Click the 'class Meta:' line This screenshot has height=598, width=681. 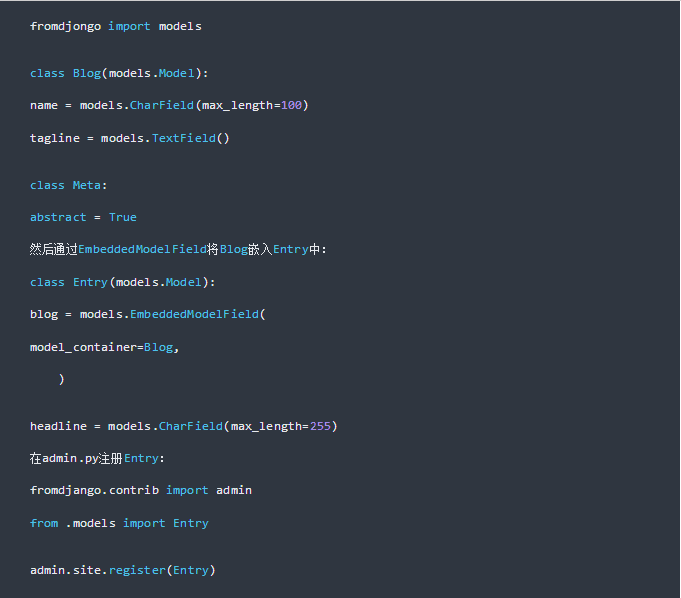point(68,185)
